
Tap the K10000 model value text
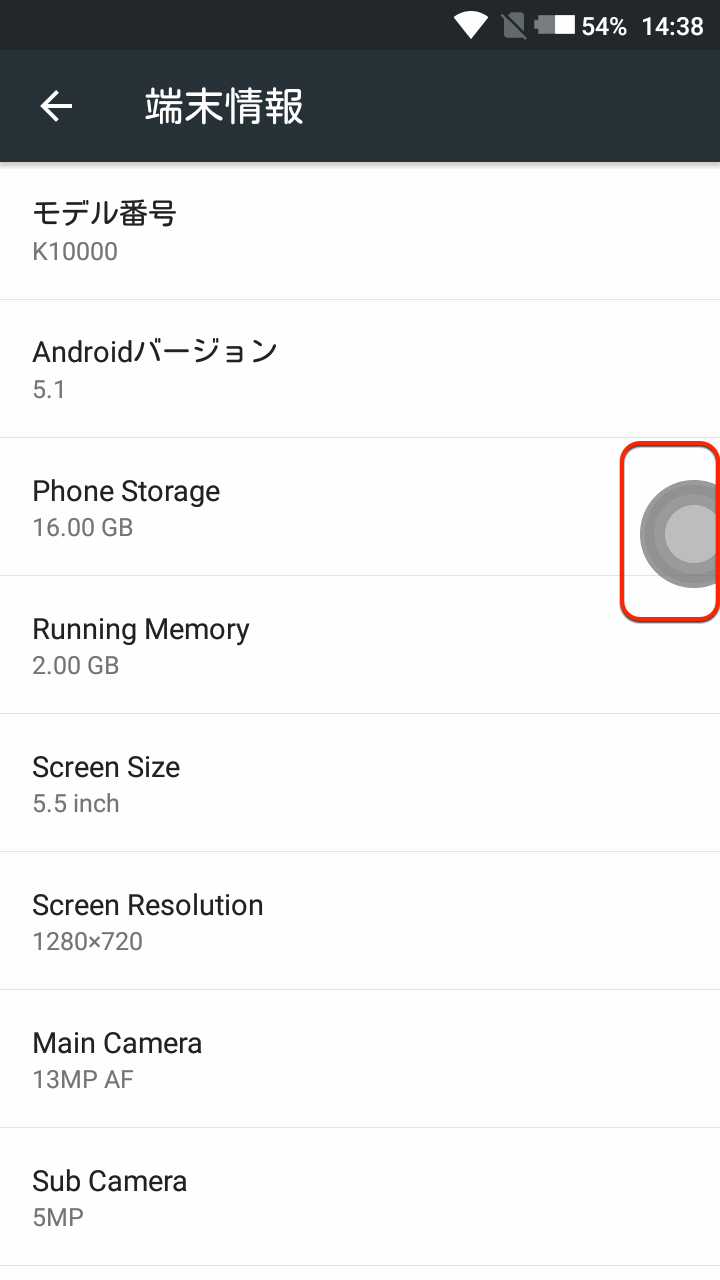[x=75, y=252]
